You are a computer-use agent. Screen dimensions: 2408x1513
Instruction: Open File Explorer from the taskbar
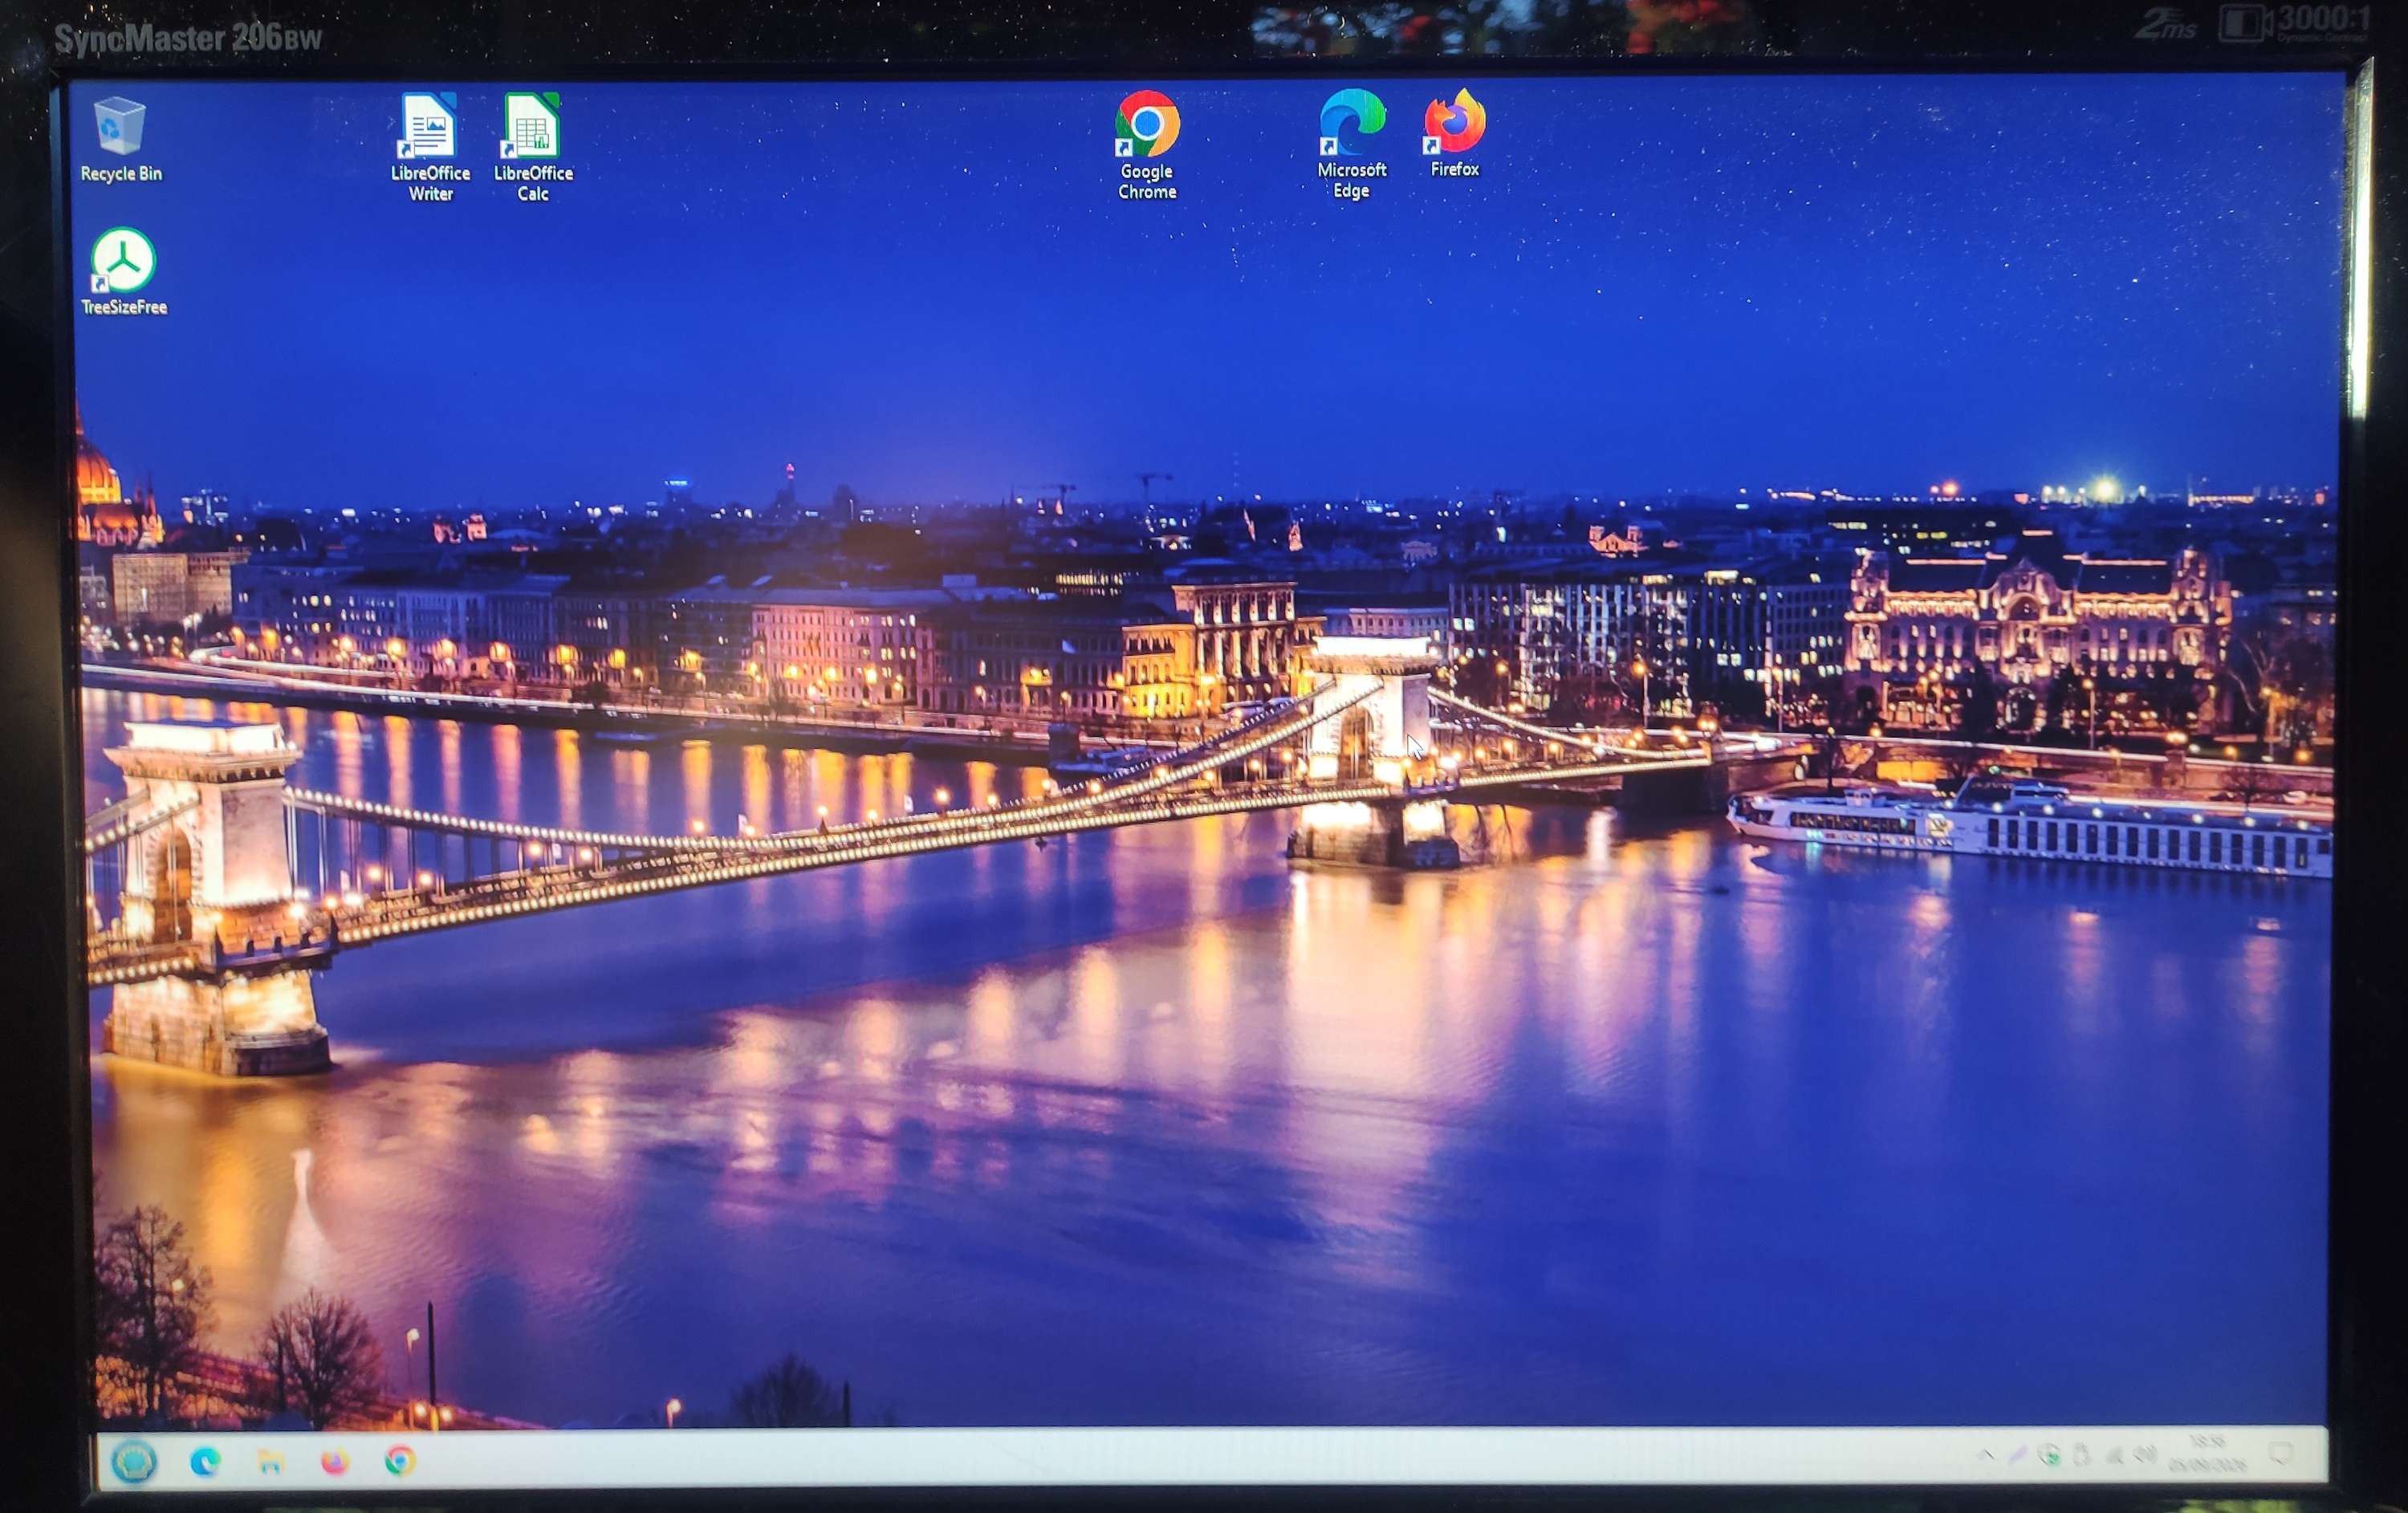(x=270, y=1462)
